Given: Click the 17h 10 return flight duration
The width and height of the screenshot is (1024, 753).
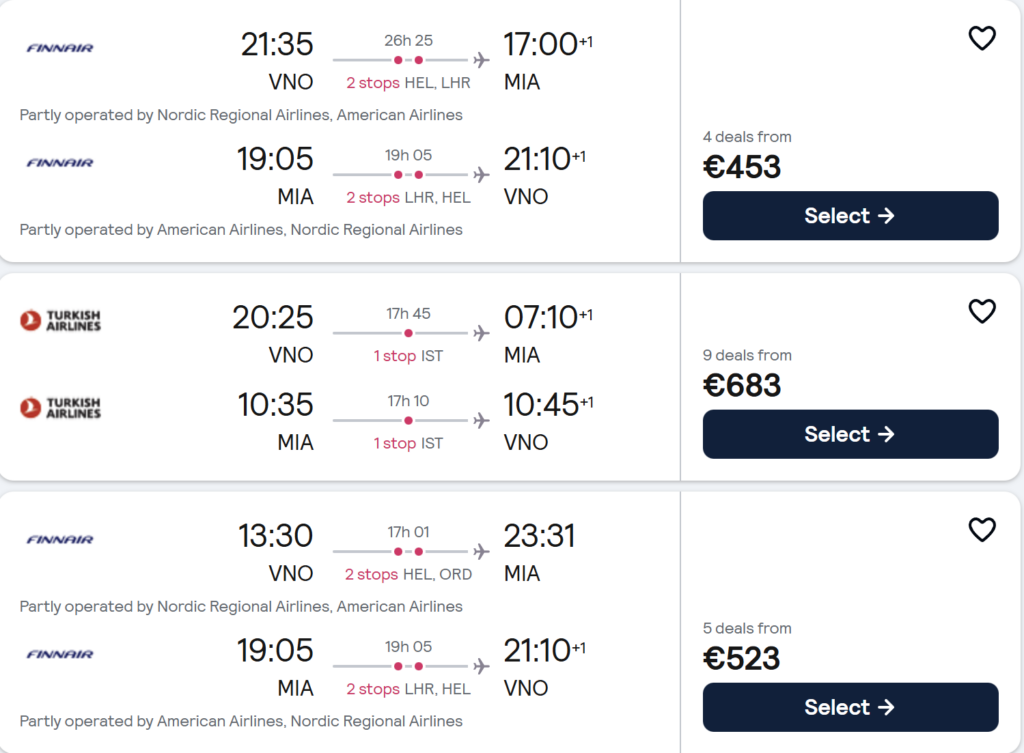Looking at the screenshot, I should click(408, 401).
